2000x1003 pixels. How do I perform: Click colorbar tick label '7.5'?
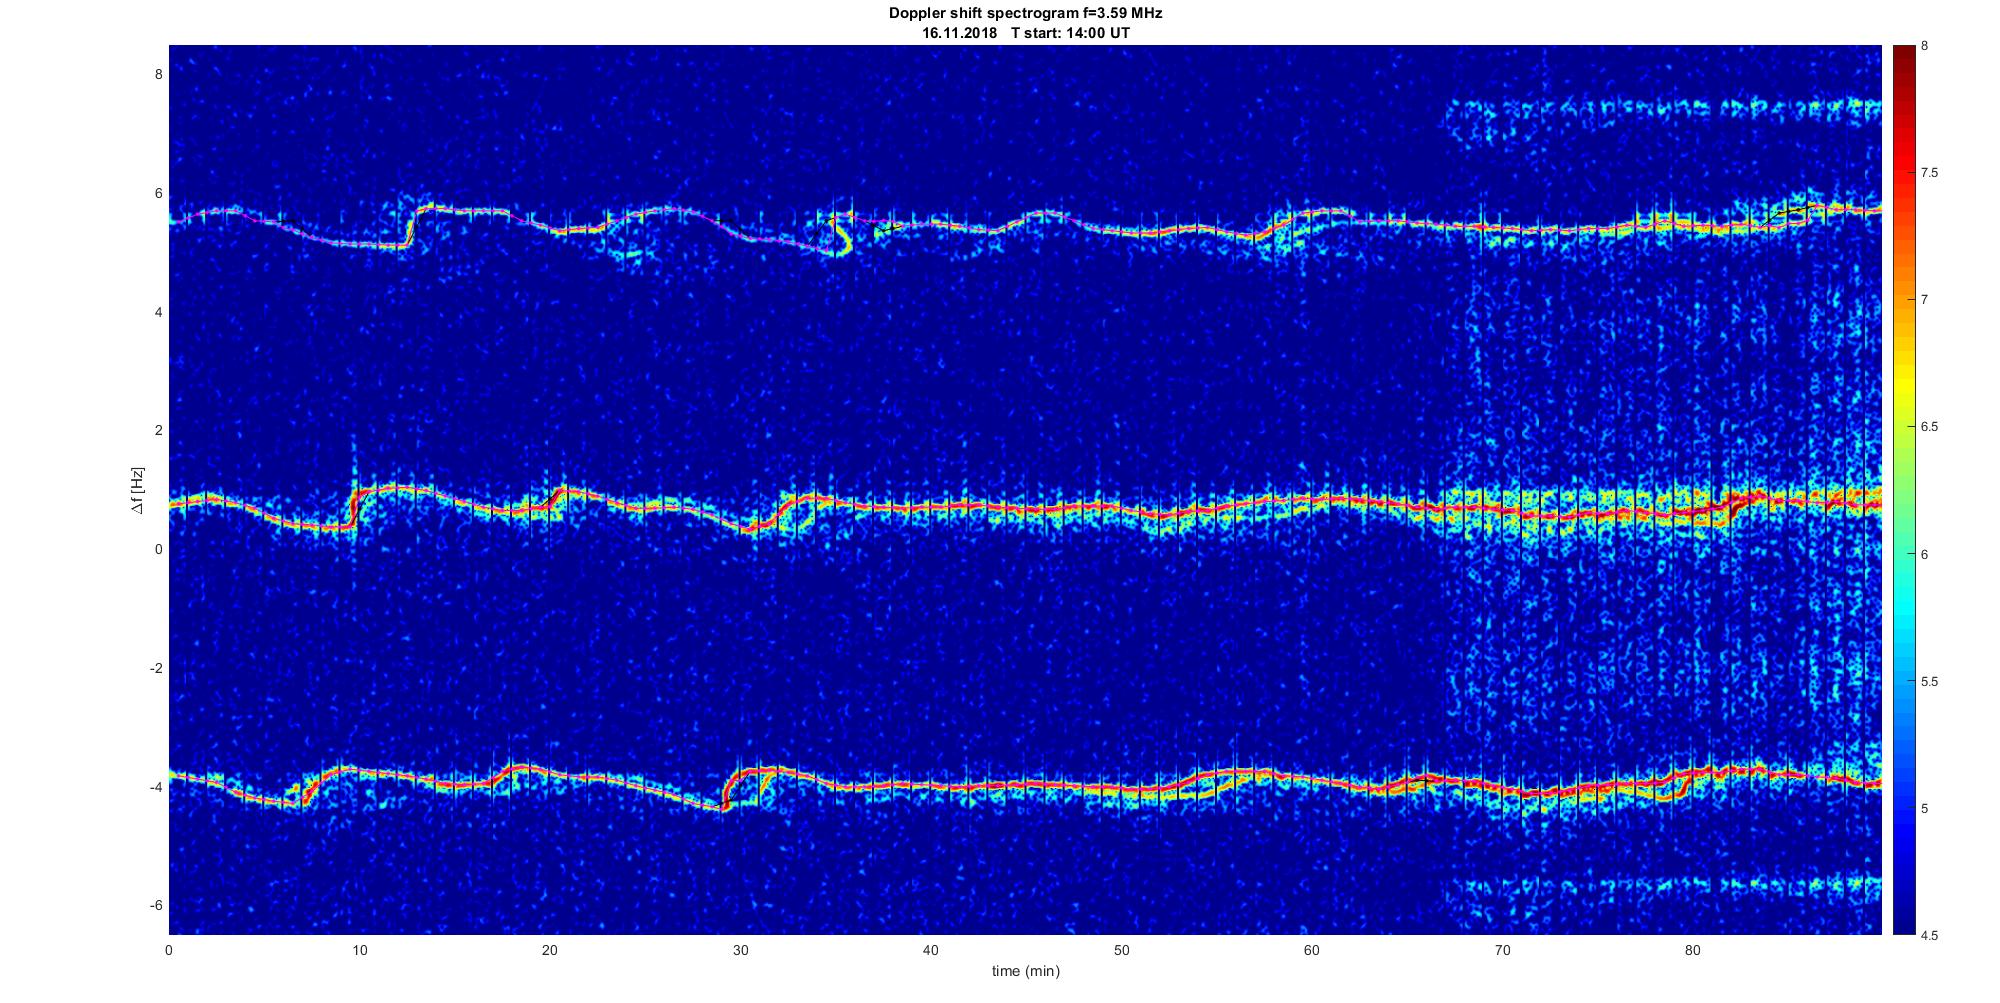1930,173
